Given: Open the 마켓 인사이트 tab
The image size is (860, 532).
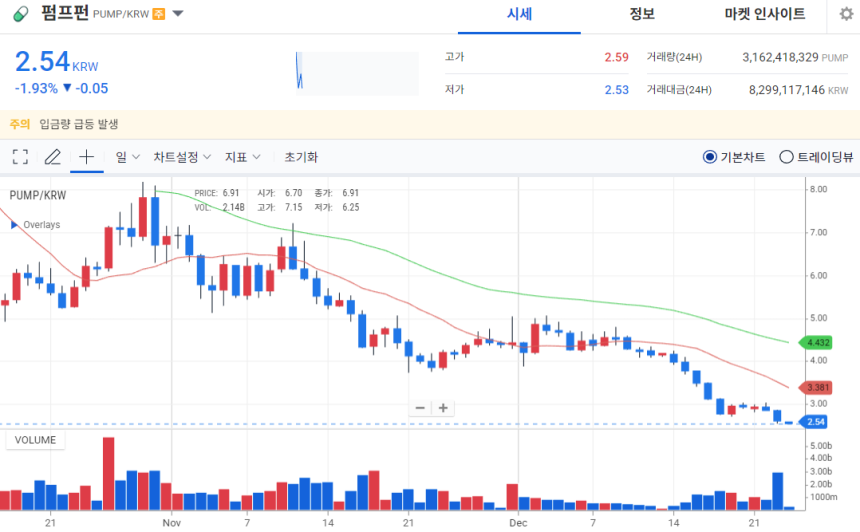Looking at the screenshot, I should click(x=765, y=14).
